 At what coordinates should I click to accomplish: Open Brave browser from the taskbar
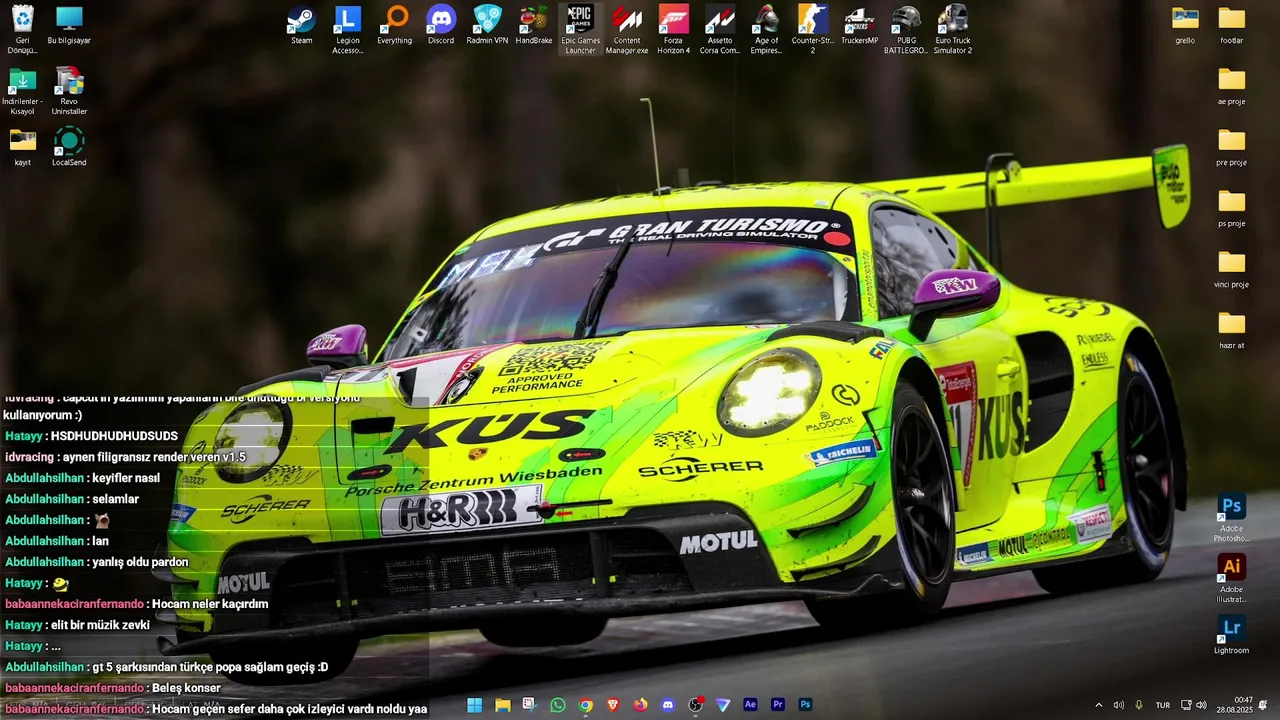click(612, 705)
